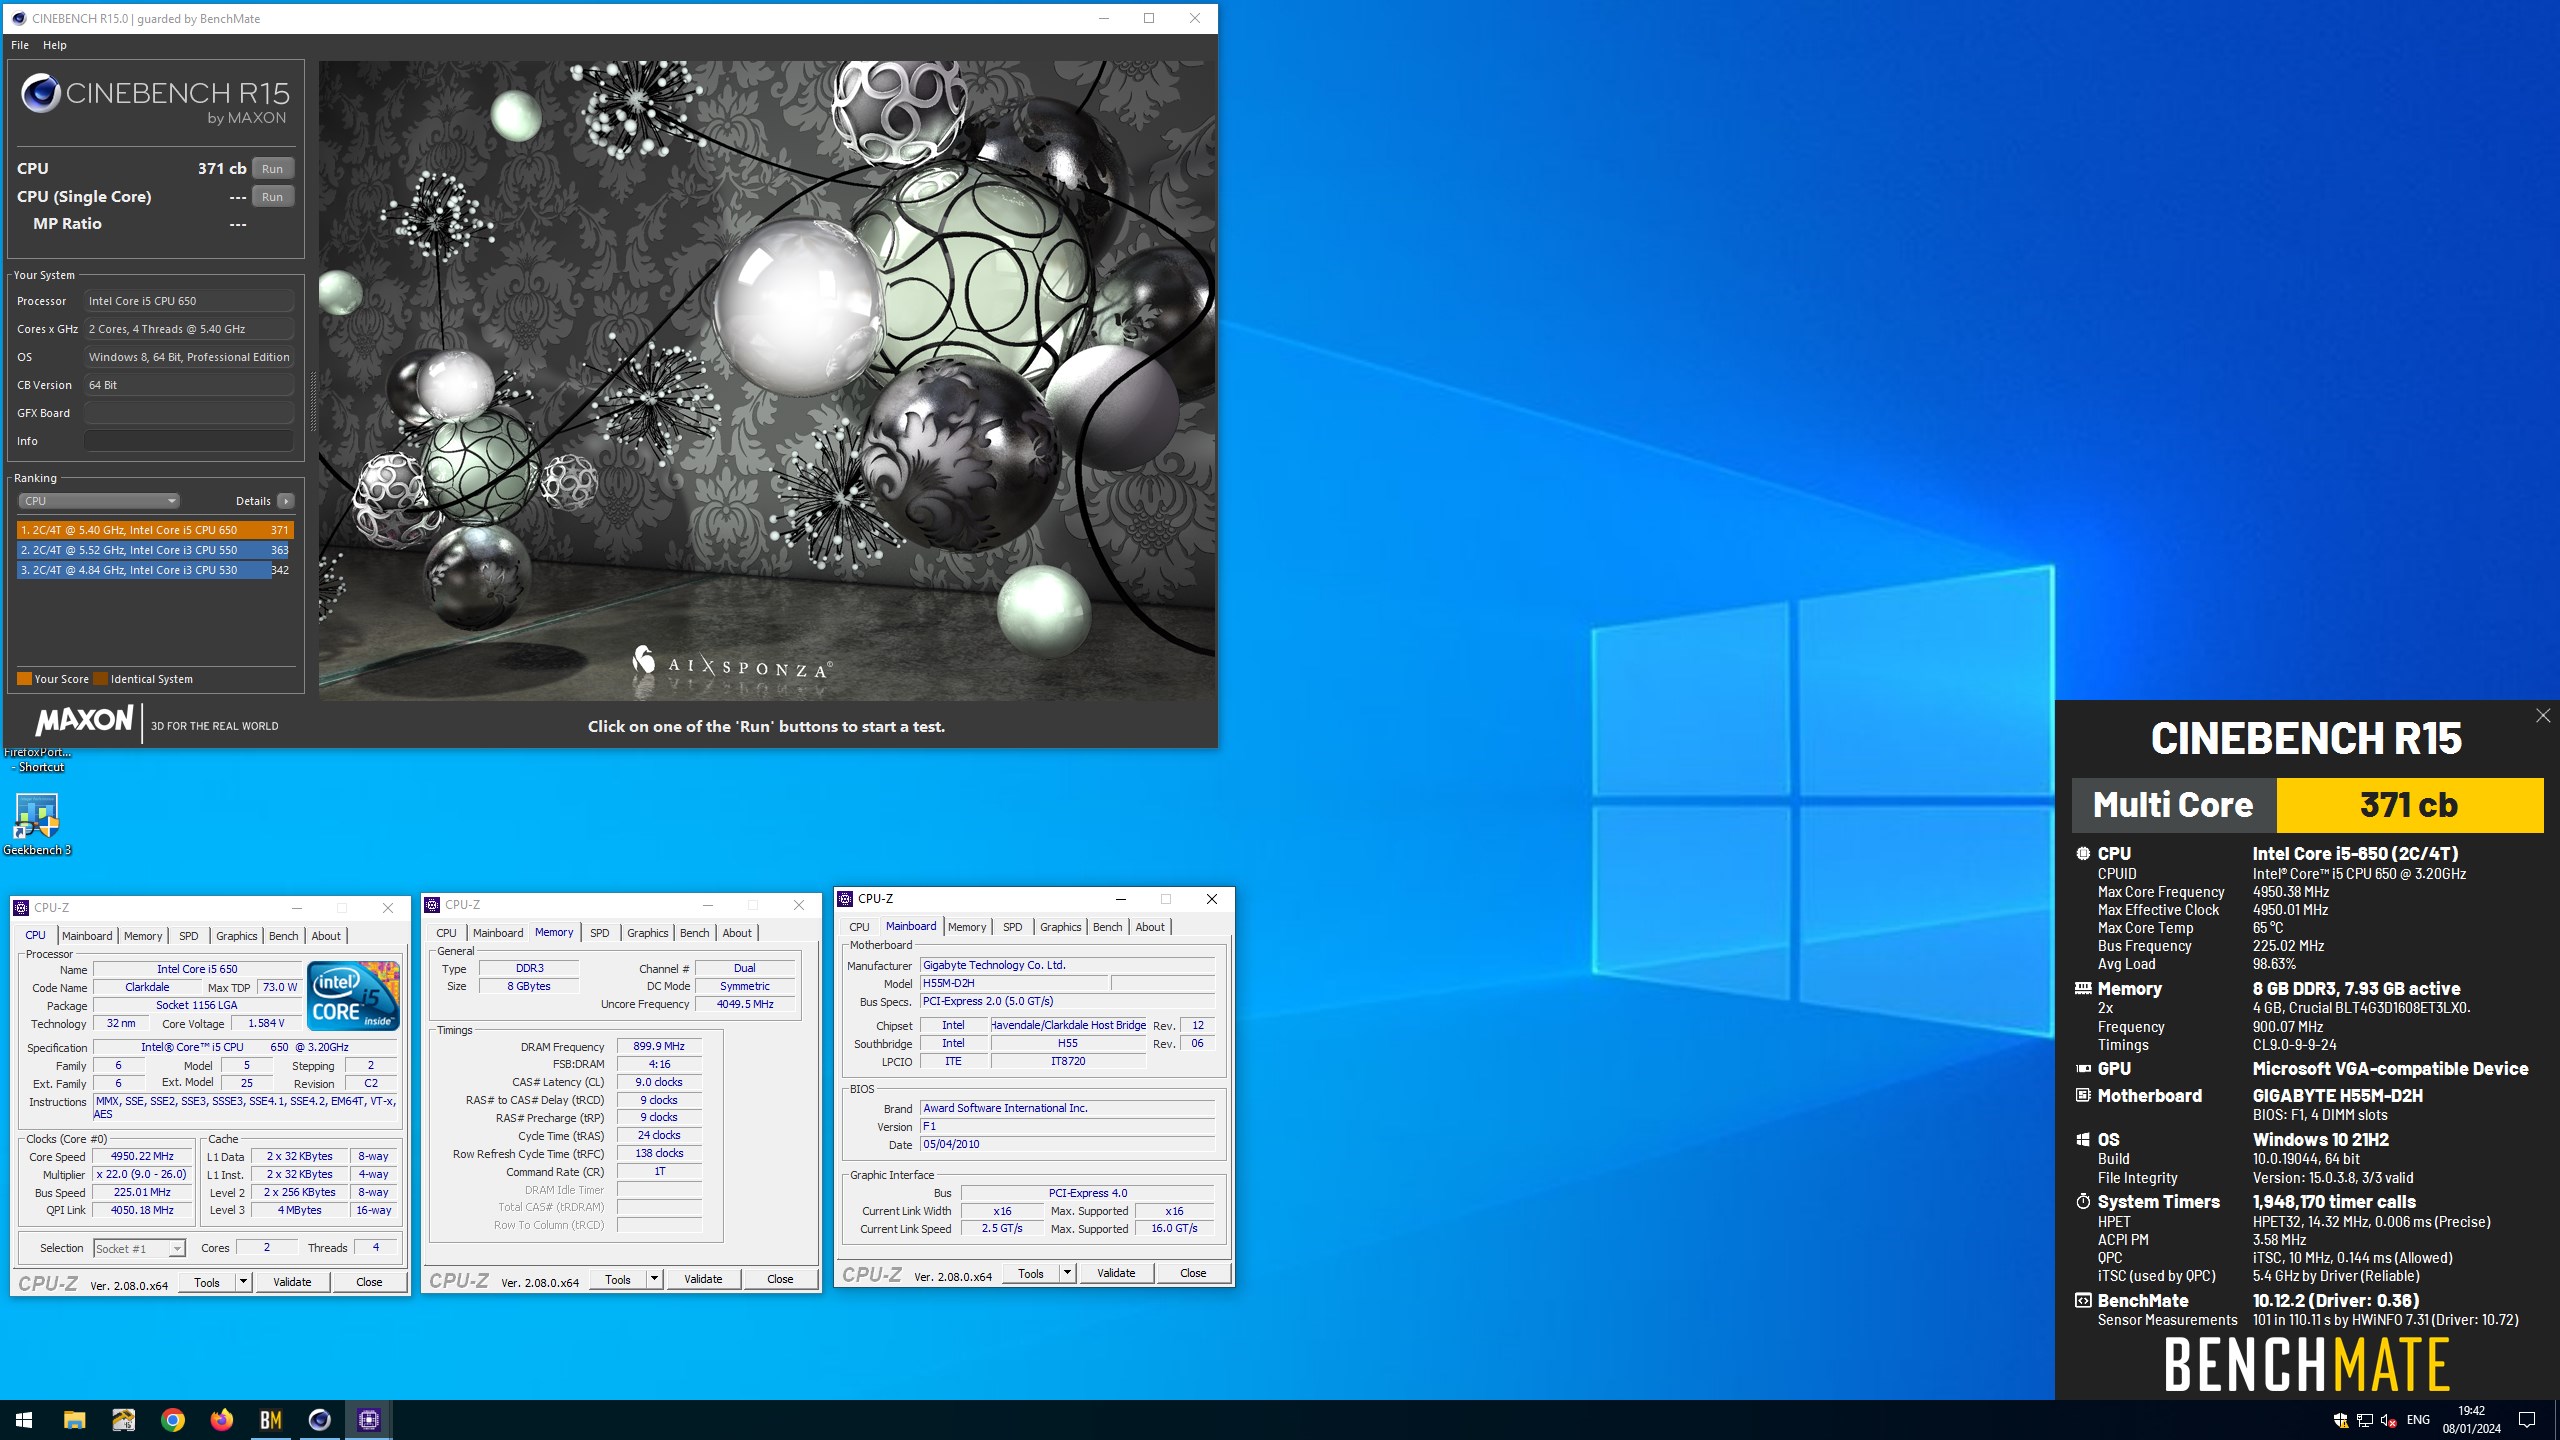Click the System Timers stopwatch icon
The height and width of the screenshot is (1440, 2560).
(2083, 1202)
